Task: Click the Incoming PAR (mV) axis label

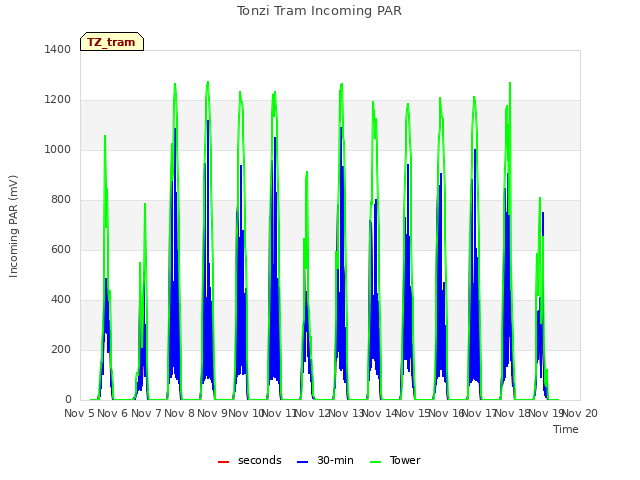Action: pyautogui.click(x=13, y=226)
